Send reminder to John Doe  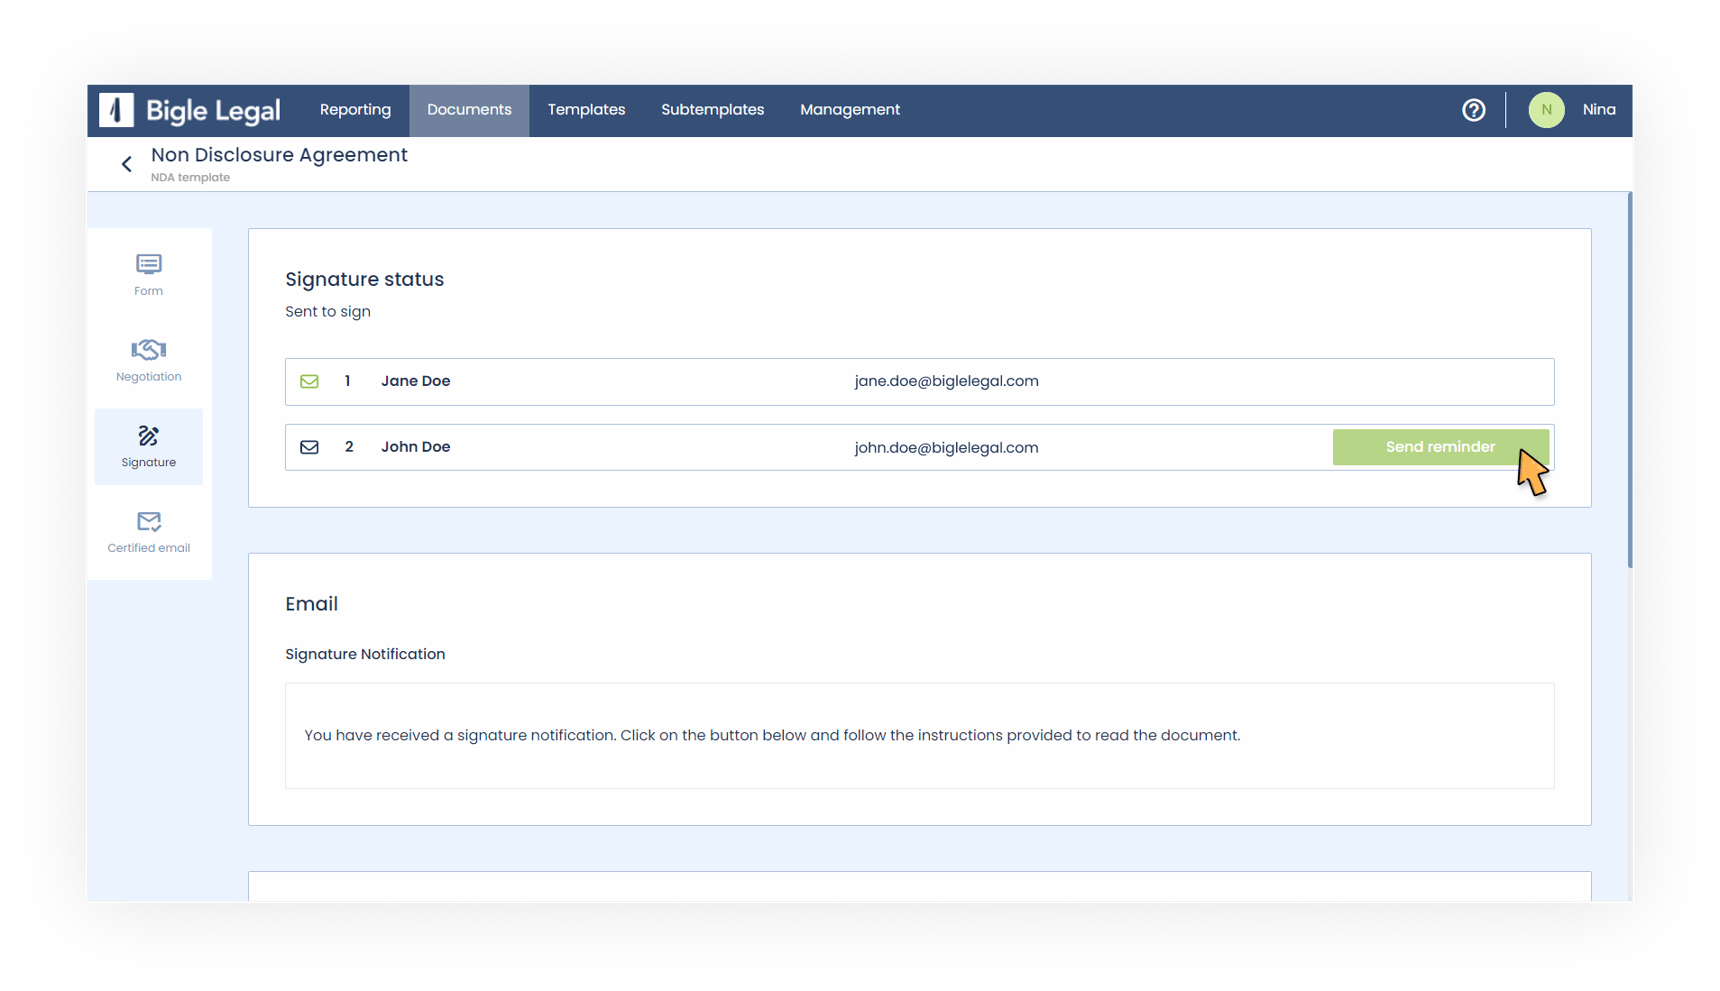pos(1439,447)
